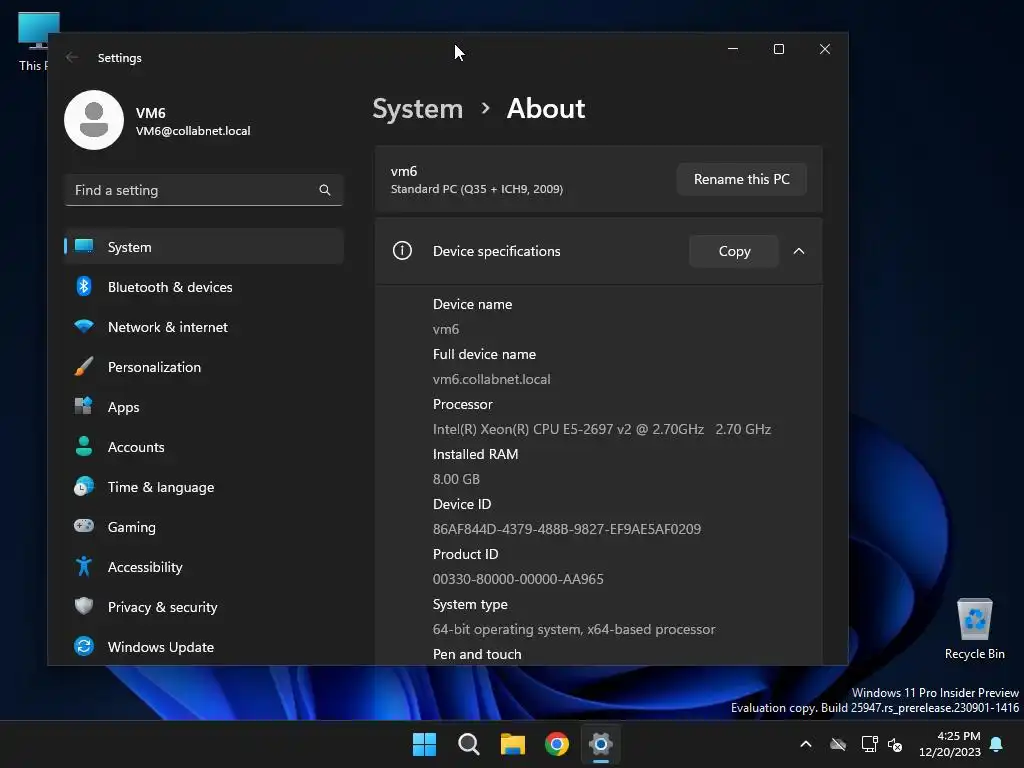Click Standard PC (Q35 + ICH9, 2009) text
1024x768 pixels.
pyautogui.click(x=477, y=189)
